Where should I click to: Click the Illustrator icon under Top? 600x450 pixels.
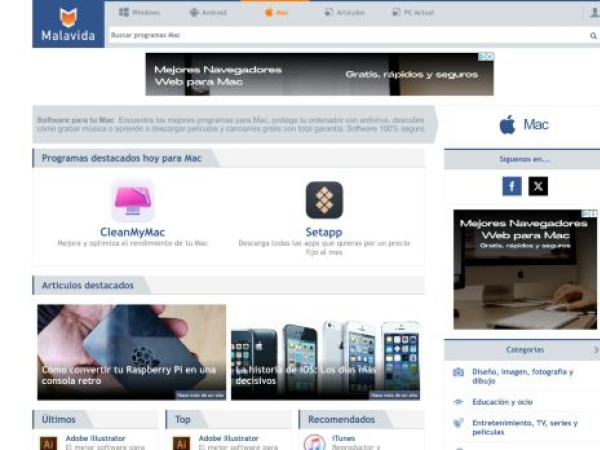pyautogui.click(x=181, y=443)
